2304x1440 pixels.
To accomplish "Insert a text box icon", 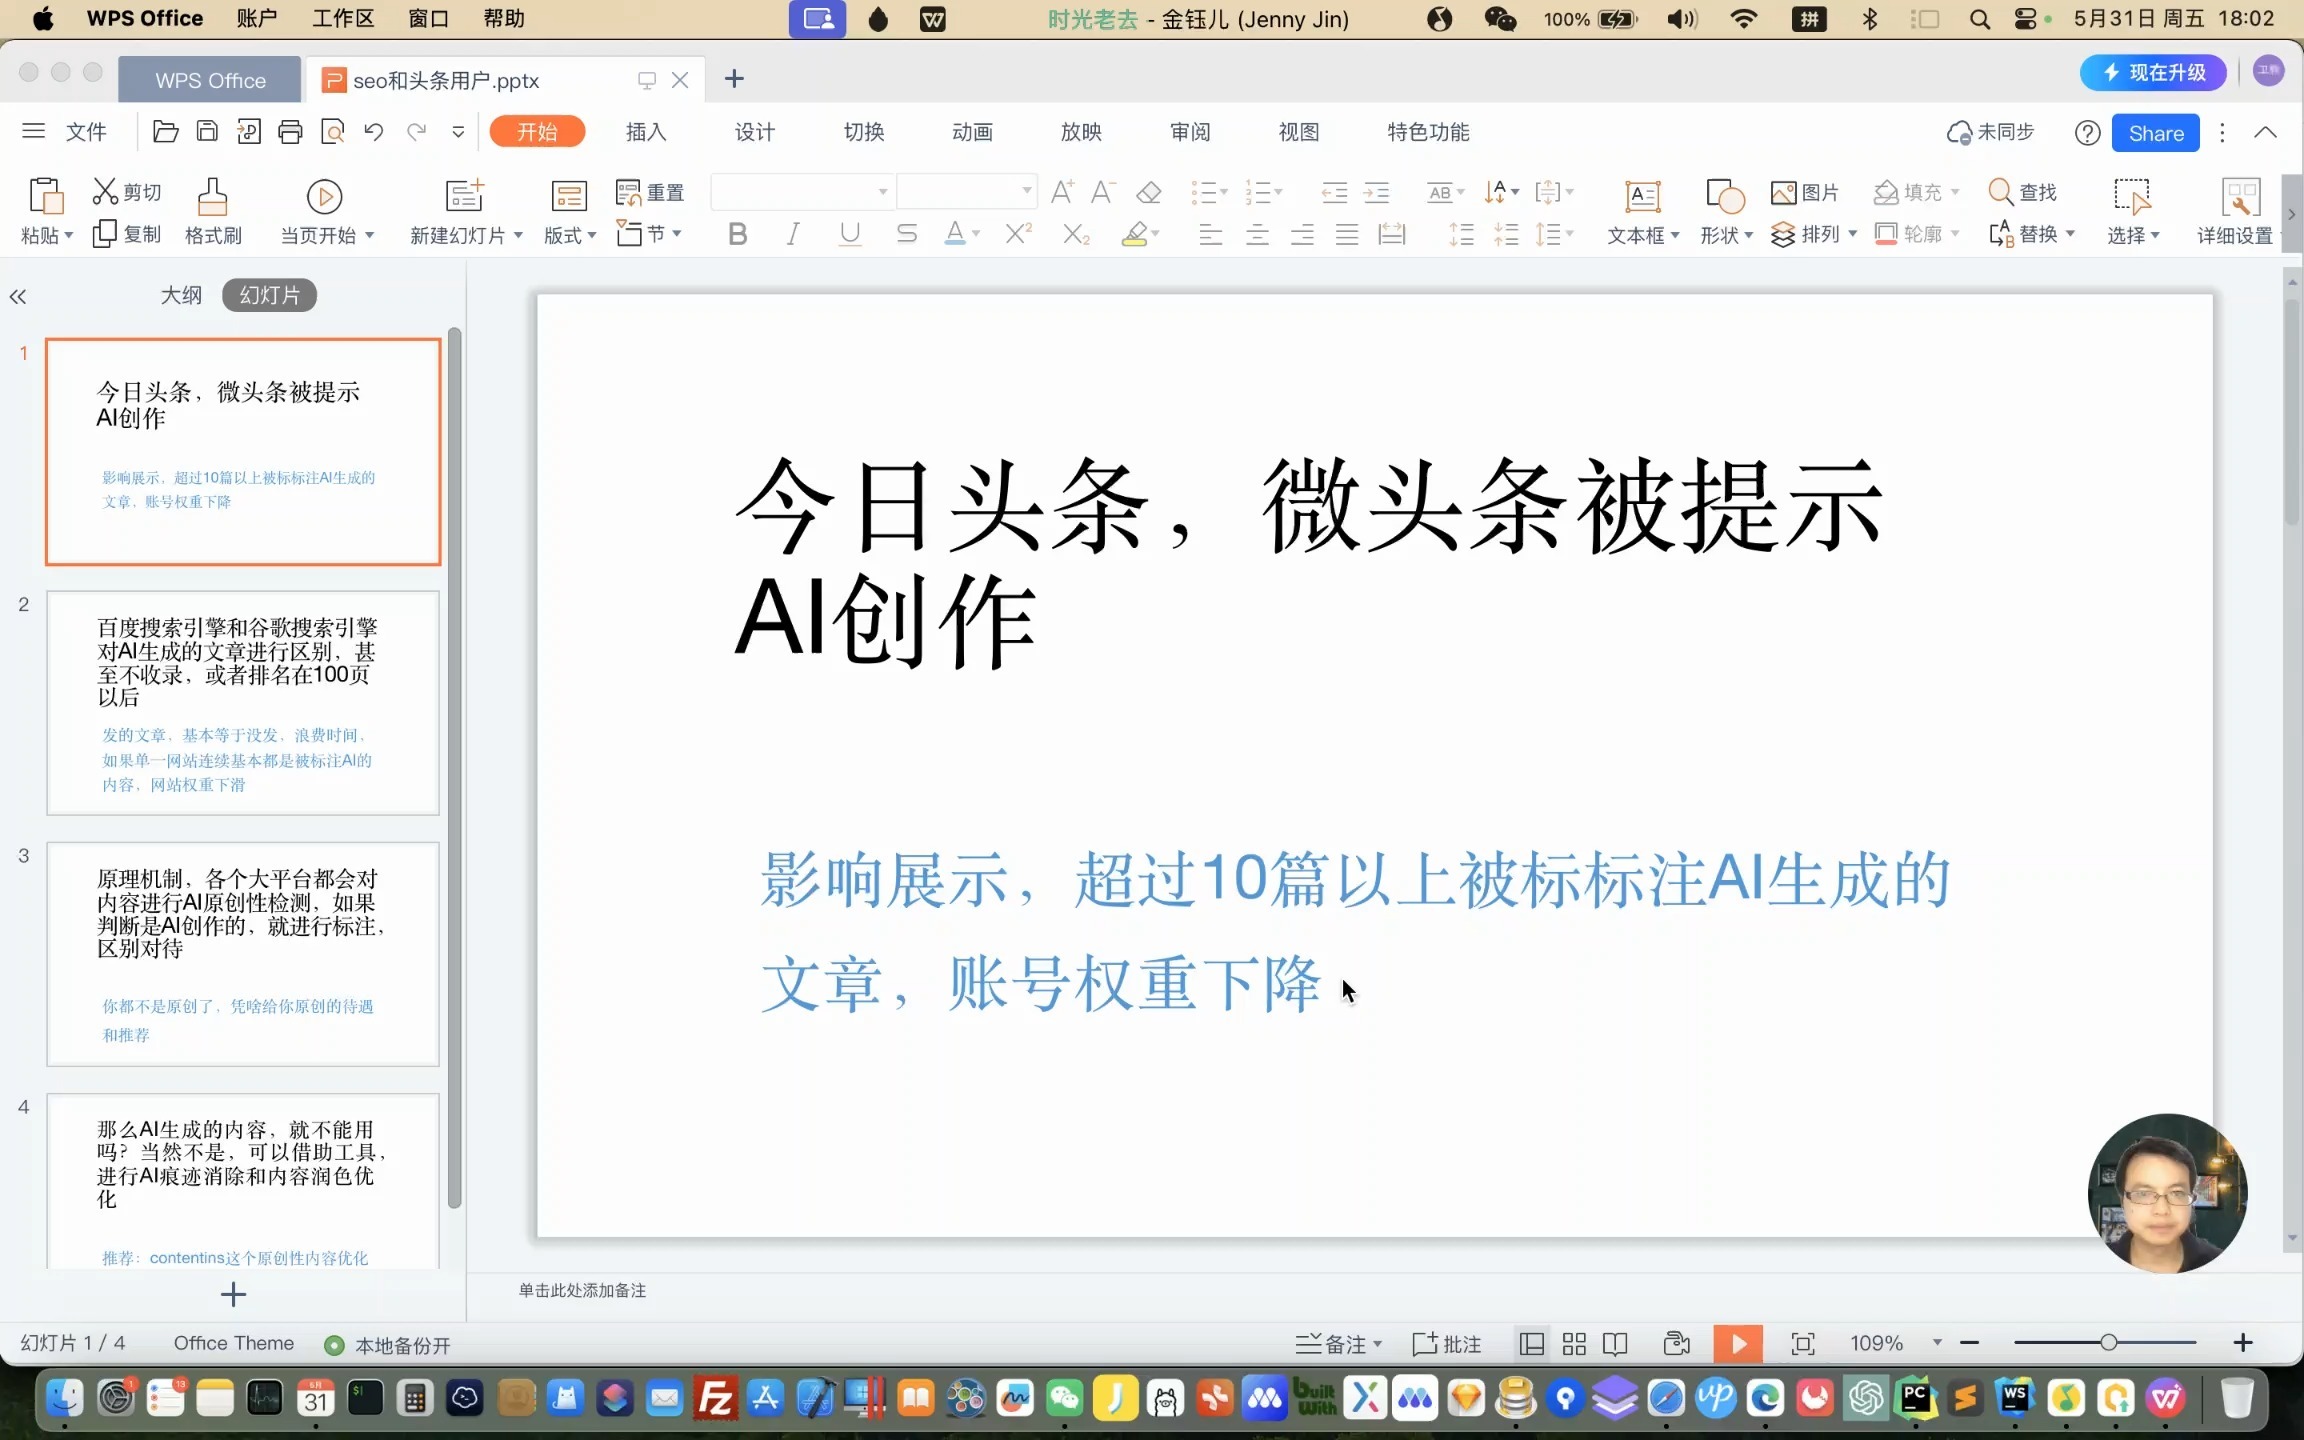I will coord(1643,195).
